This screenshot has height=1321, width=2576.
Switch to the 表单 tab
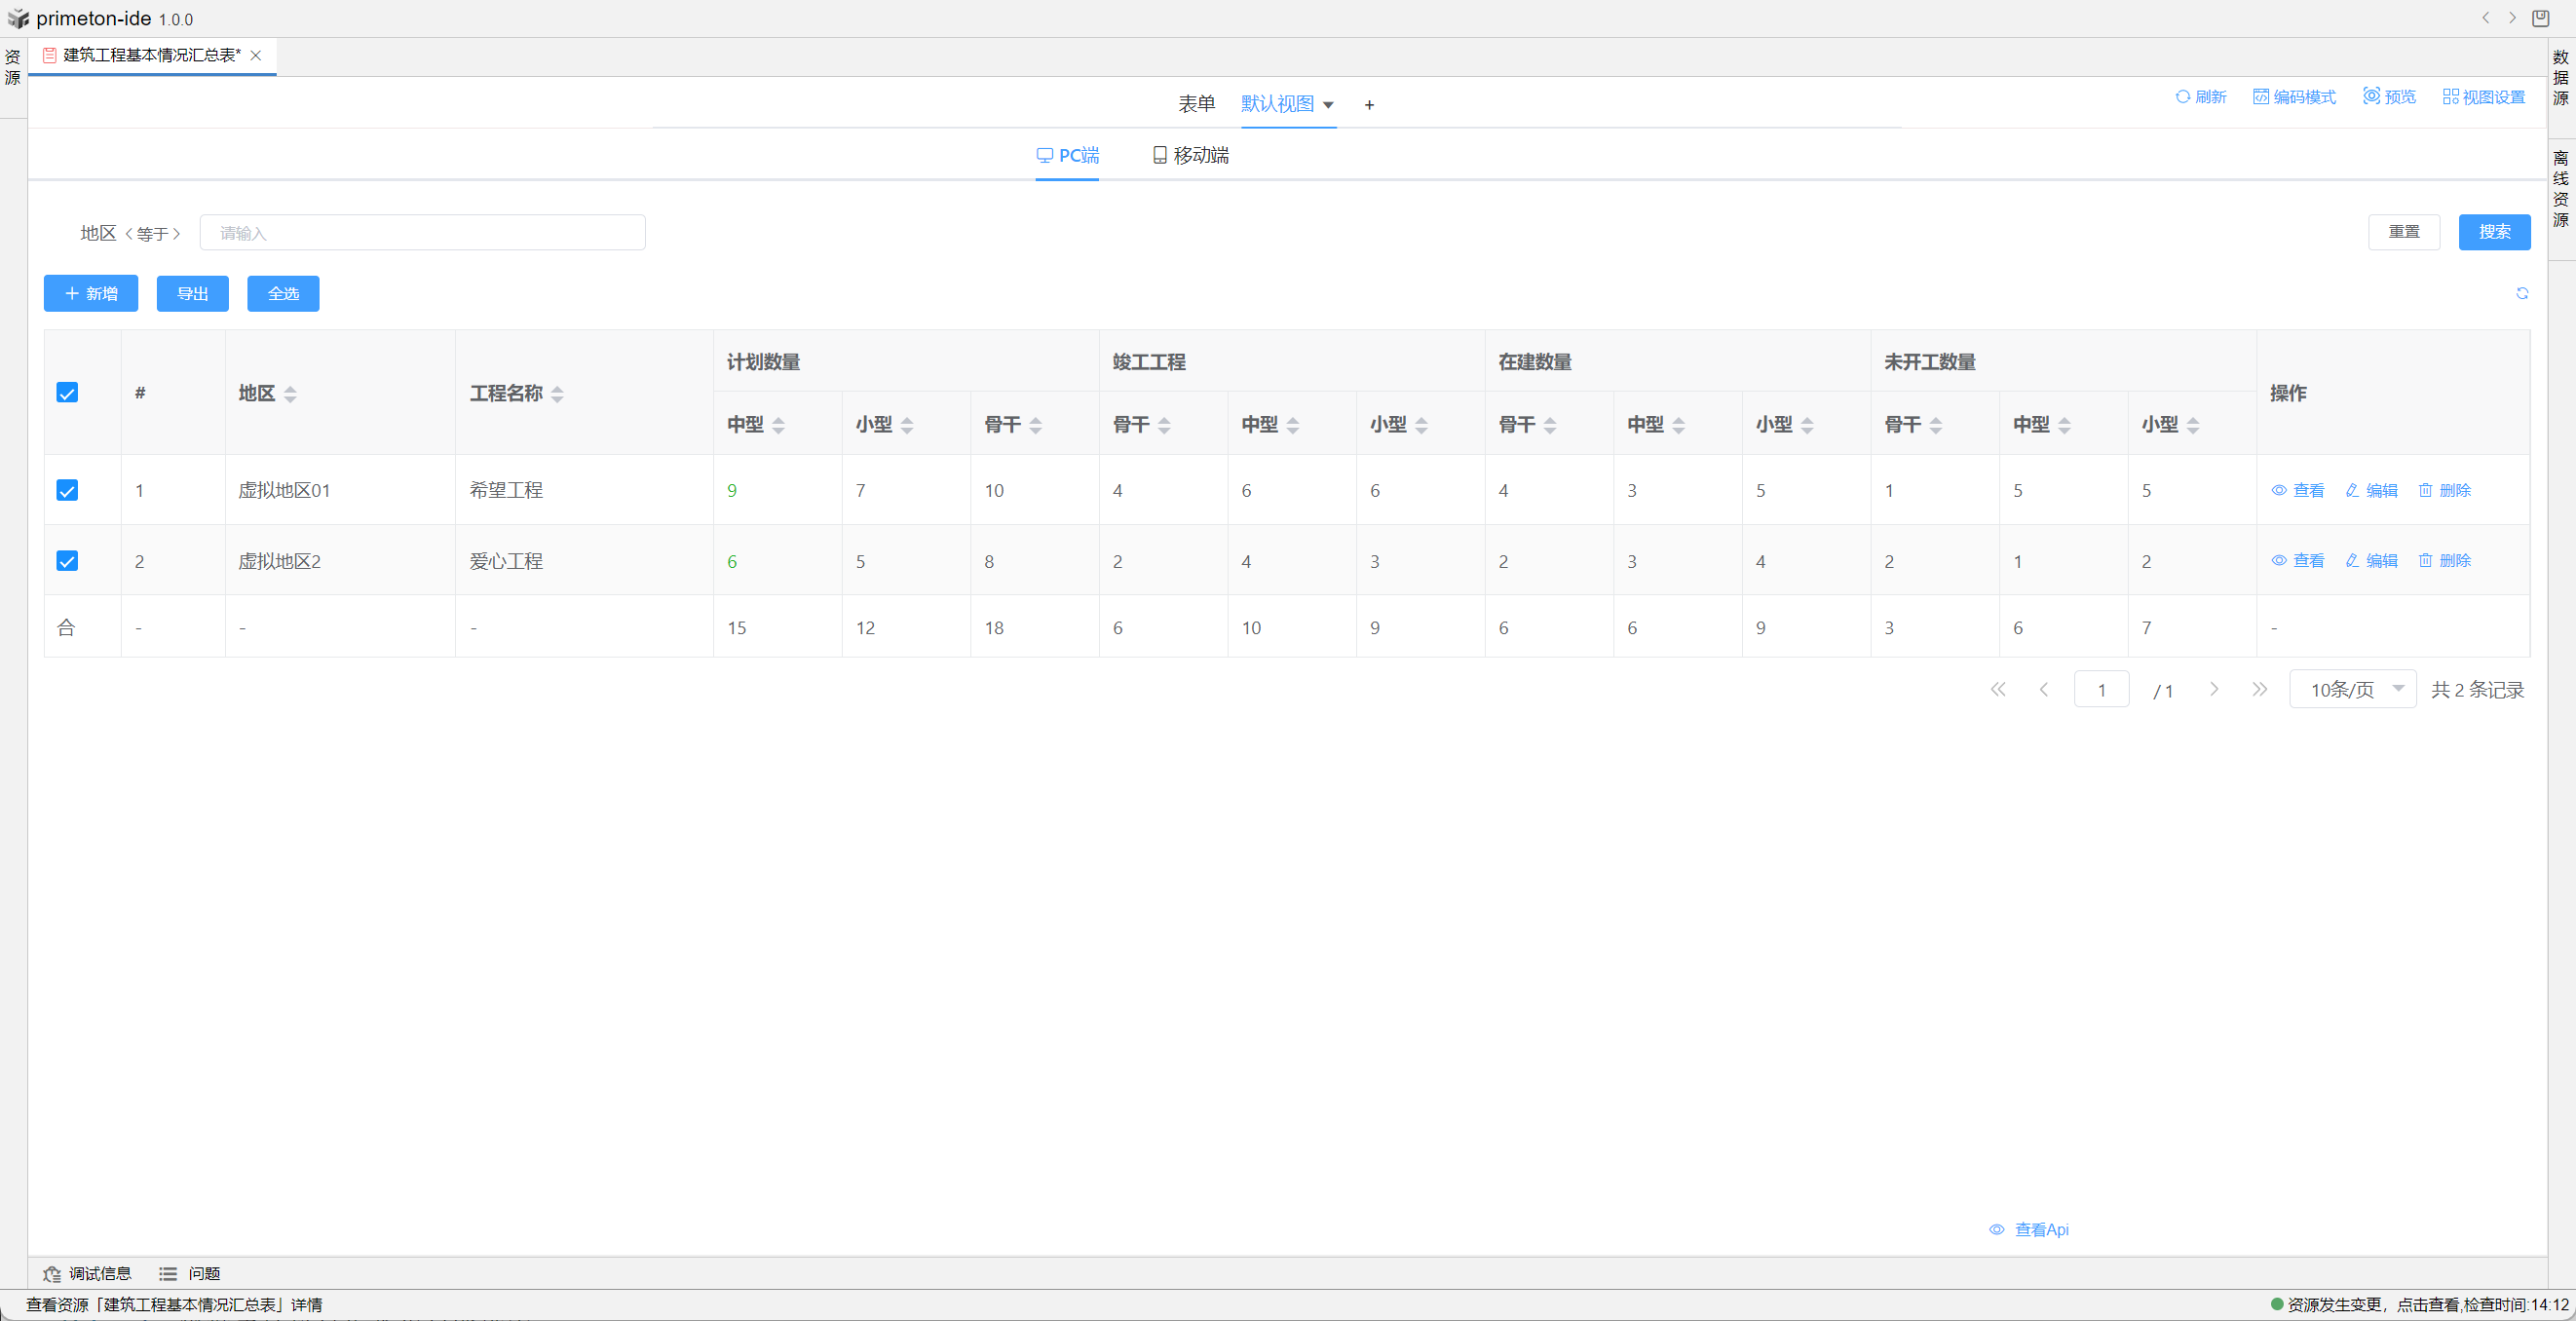1196,104
